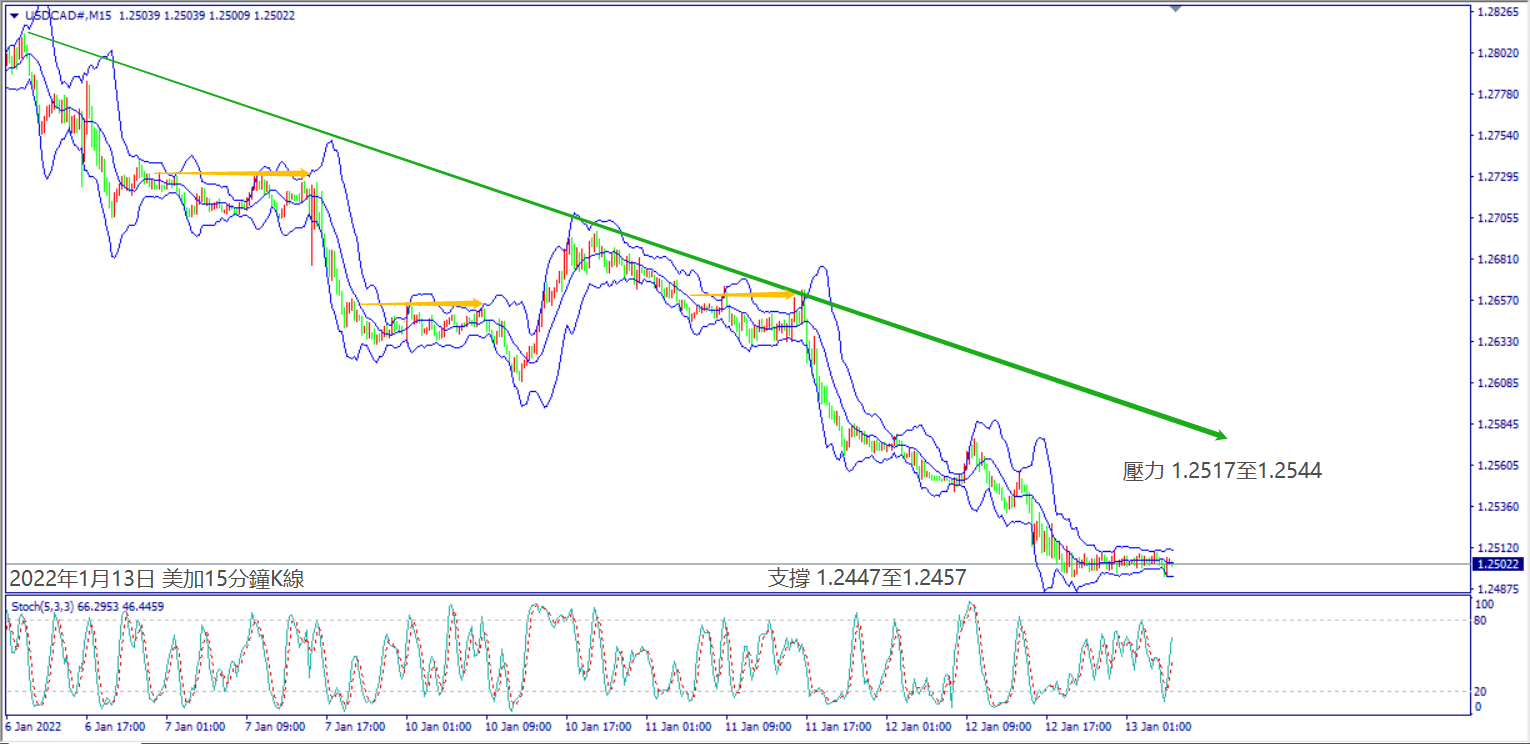Click the 1.26330 price axis label
Screen dimensions: 1530x744
pyautogui.click(x=1497, y=342)
